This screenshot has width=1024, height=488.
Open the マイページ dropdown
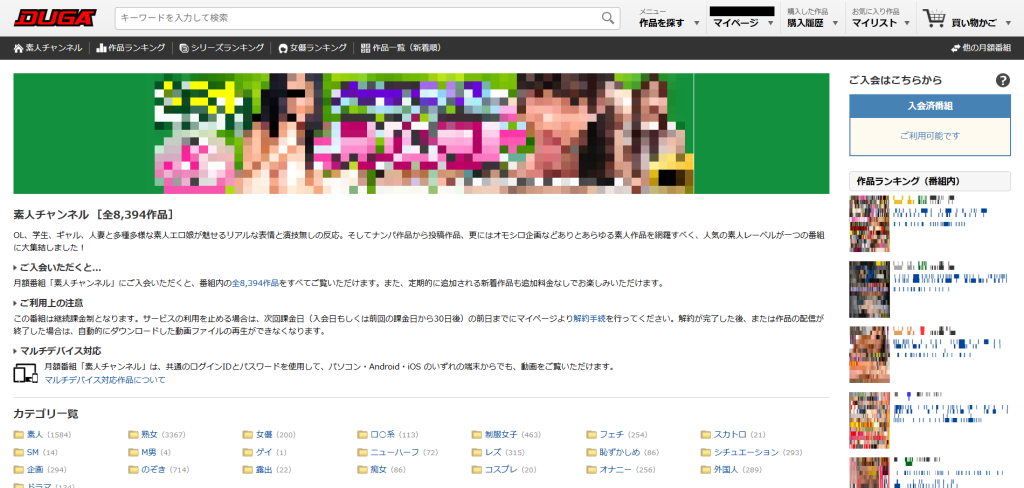click(x=743, y=23)
